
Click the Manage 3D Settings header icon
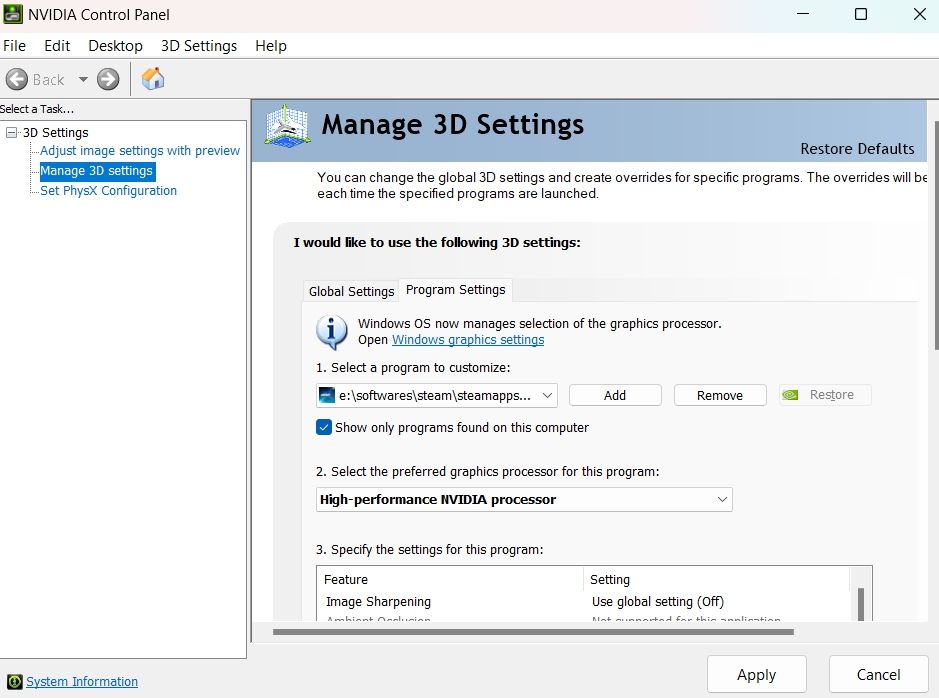tap(287, 126)
